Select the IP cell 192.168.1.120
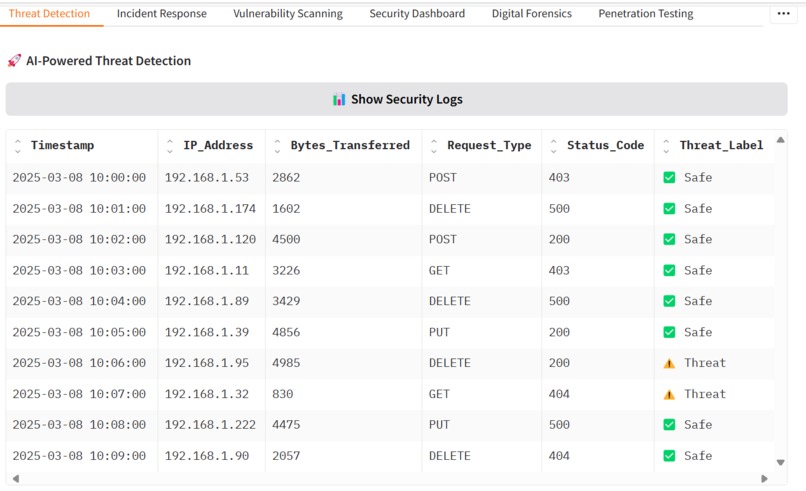 tap(210, 240)
